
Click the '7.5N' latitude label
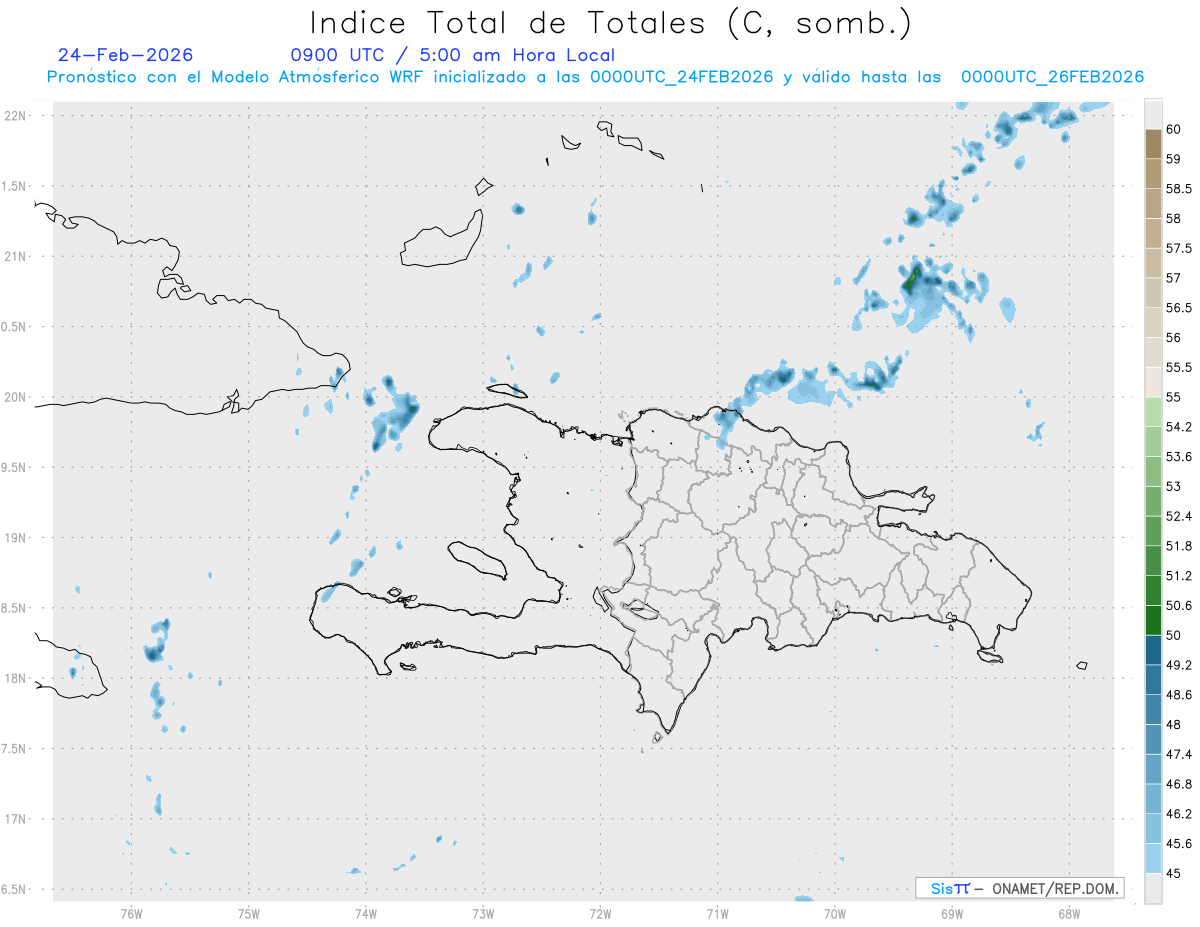(13, 749)
